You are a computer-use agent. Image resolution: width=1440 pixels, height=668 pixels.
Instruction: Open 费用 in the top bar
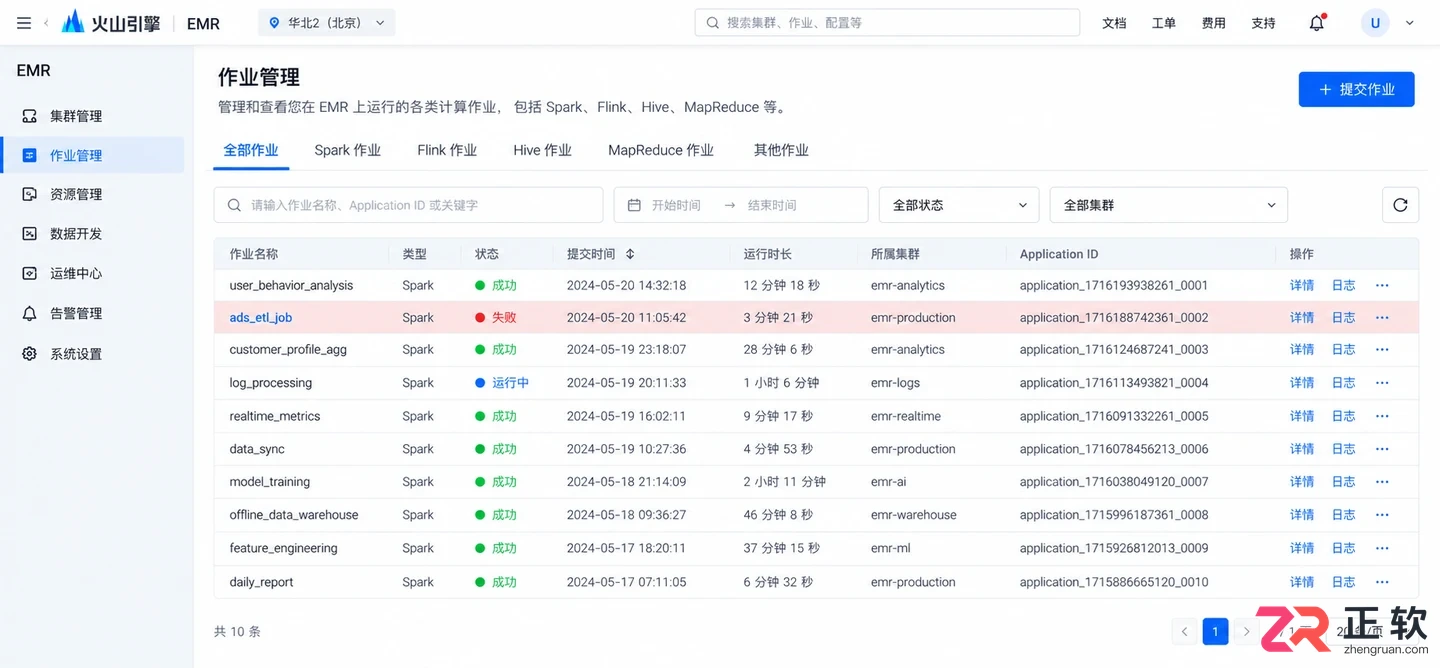coord(1214,23)
